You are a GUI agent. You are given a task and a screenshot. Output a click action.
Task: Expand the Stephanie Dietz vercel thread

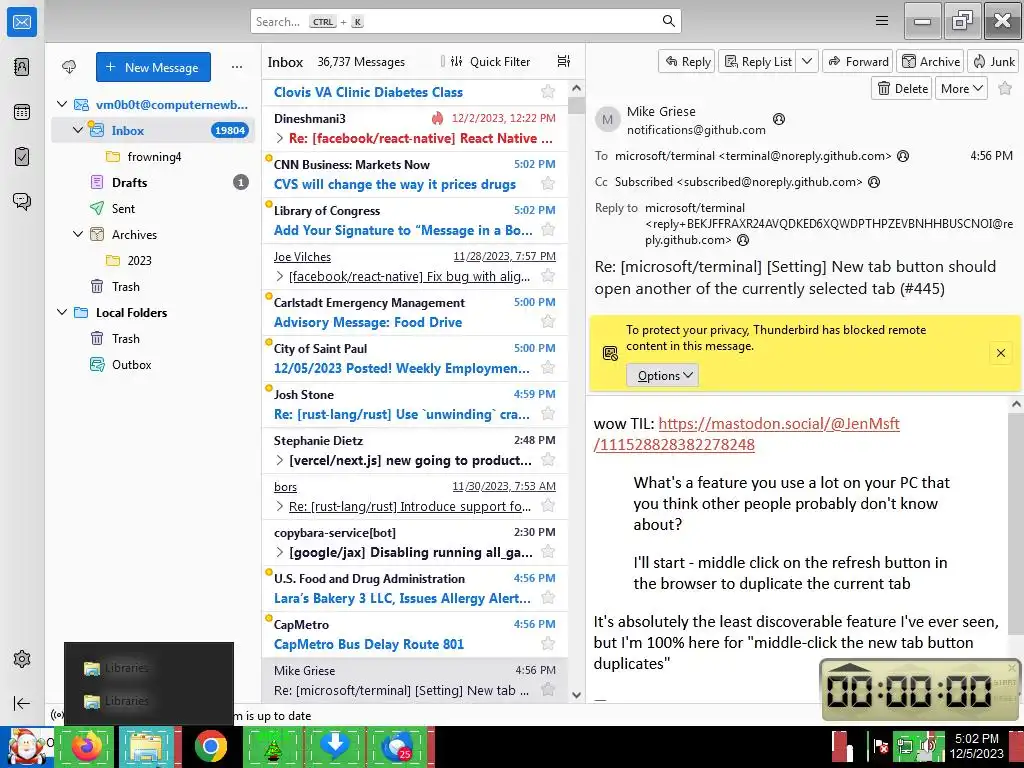(x=280, y=460)
